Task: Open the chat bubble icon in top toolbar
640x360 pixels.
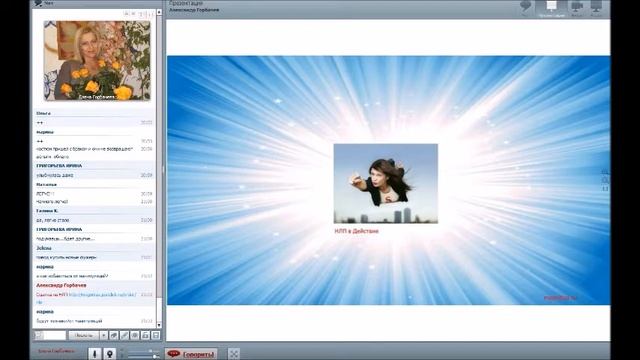Action: click(526, 7)
